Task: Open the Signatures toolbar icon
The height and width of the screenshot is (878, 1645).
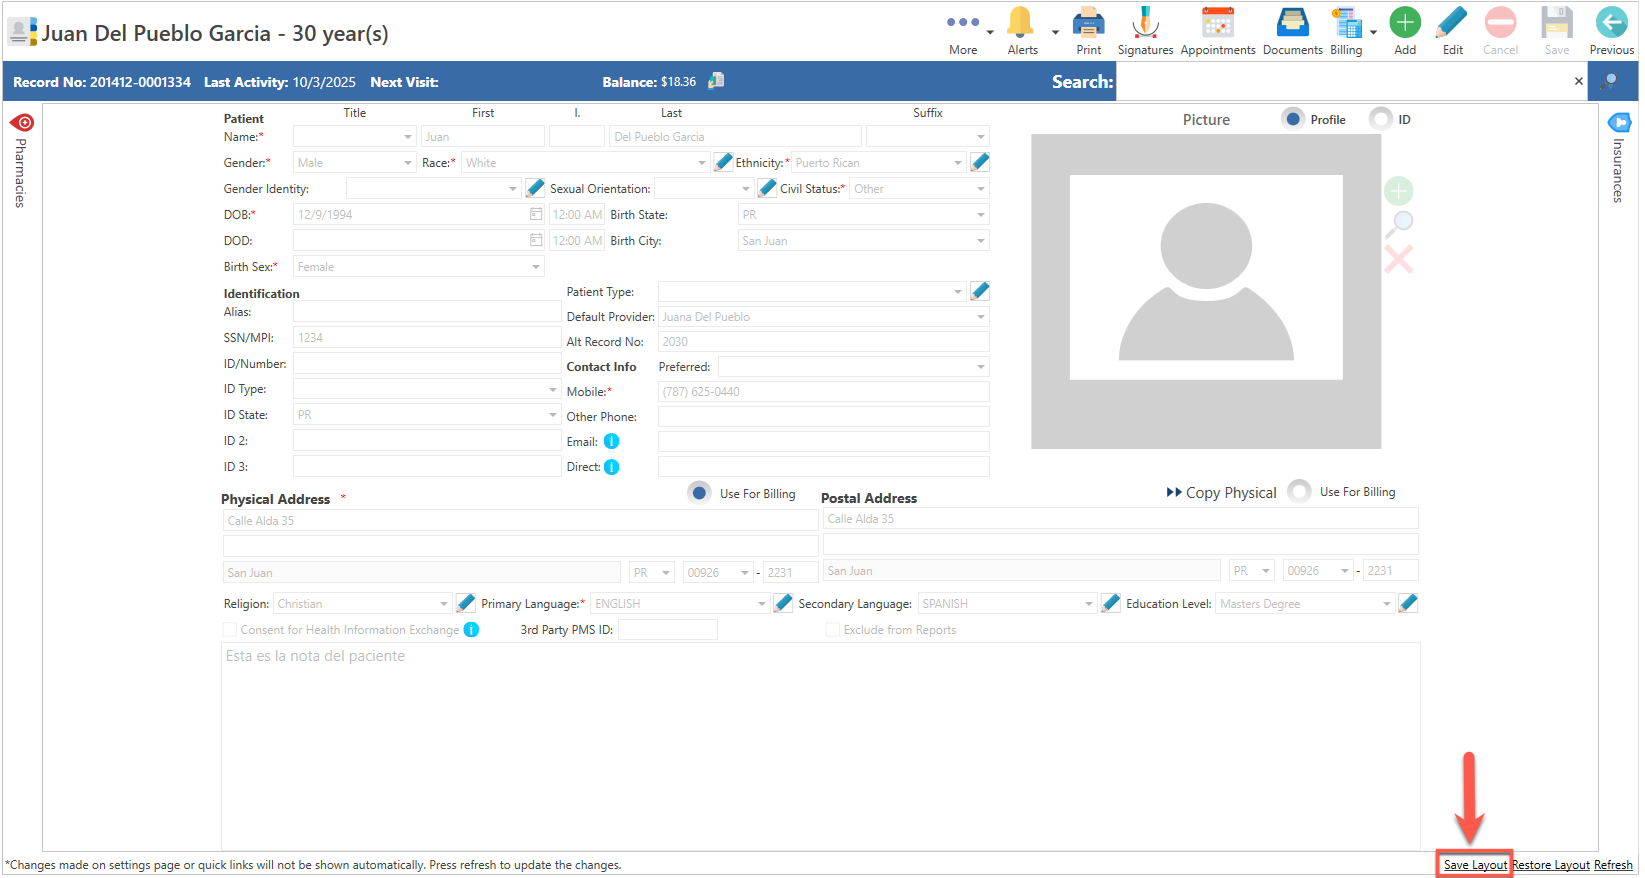Action: click(1145, 22)
